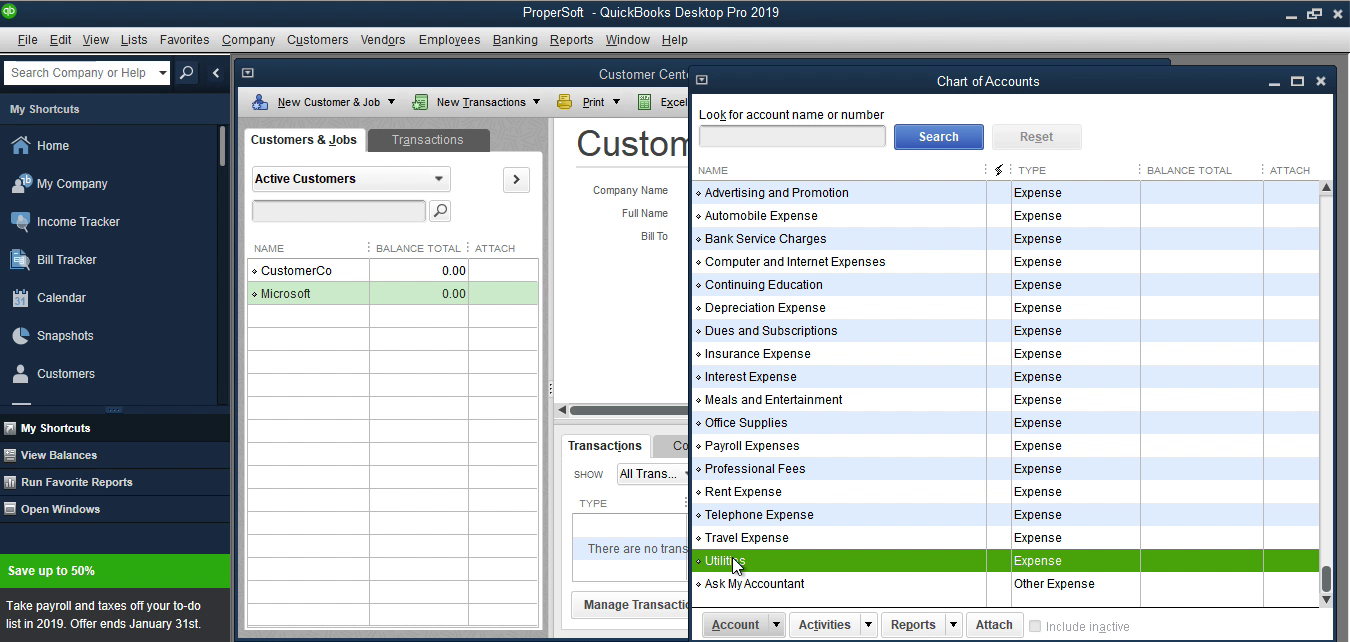Click Account button at bottom
Image resolution: width=1350 pixels, height=642 pixels.
[x=736, y=625]
